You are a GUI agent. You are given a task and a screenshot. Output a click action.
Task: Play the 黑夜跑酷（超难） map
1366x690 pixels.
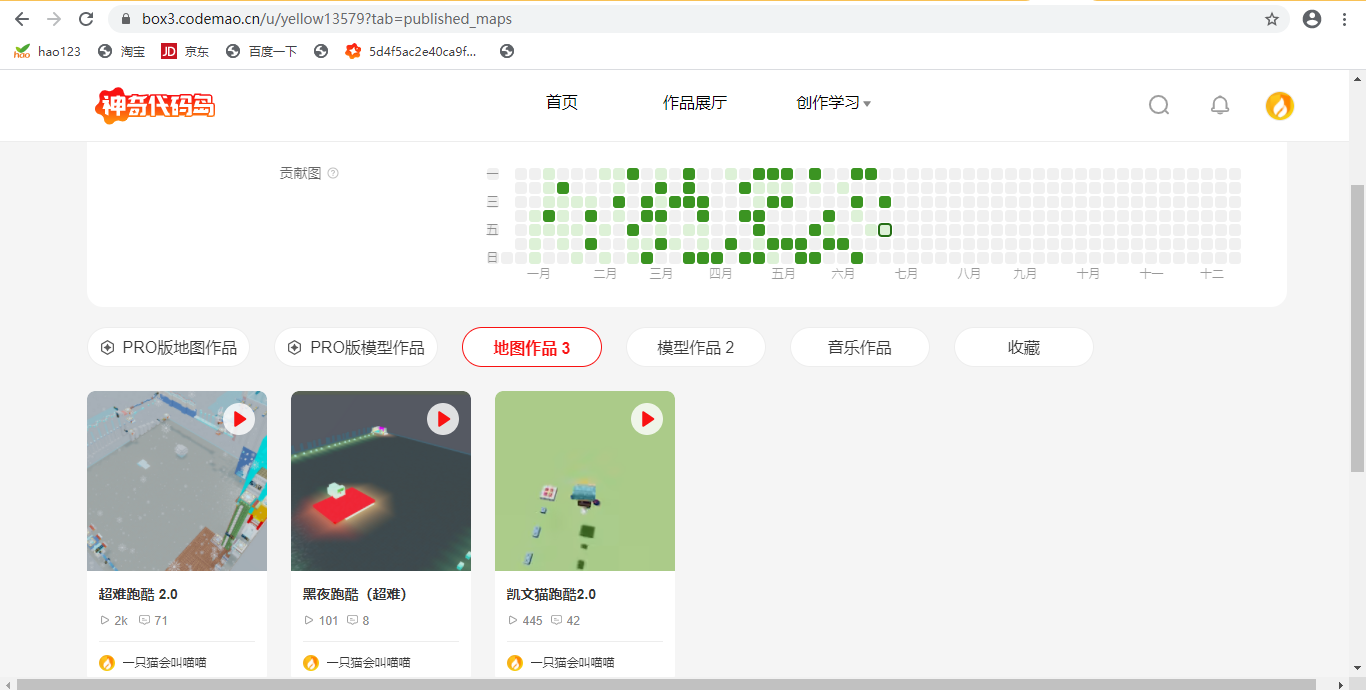443,419
